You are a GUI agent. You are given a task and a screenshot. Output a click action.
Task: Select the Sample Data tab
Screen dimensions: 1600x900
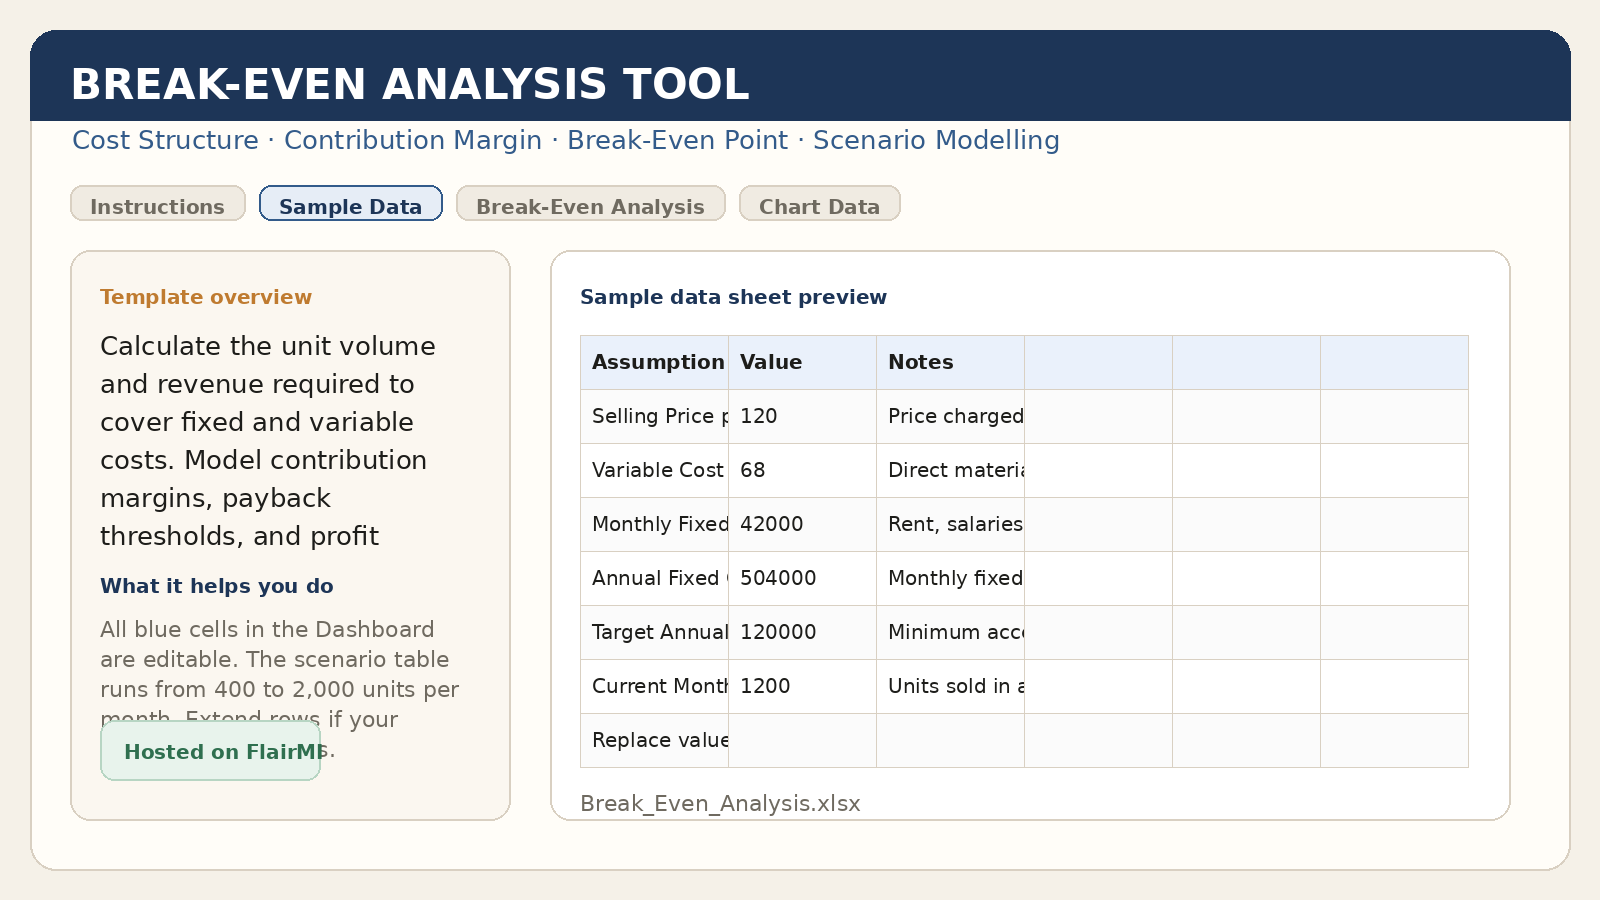point(350,206)
